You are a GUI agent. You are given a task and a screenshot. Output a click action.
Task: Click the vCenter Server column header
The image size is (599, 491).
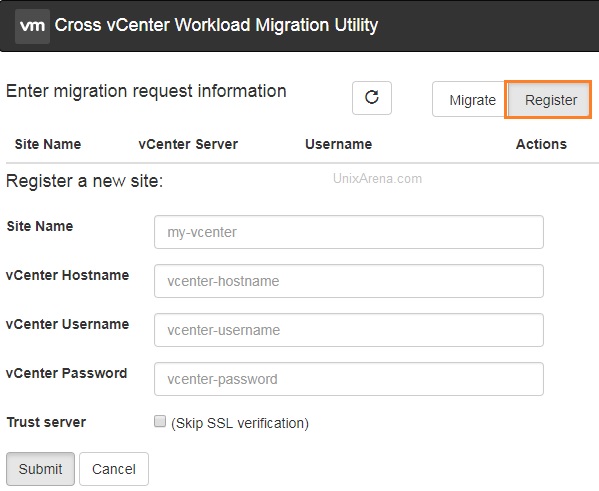(x=188, y=144)
